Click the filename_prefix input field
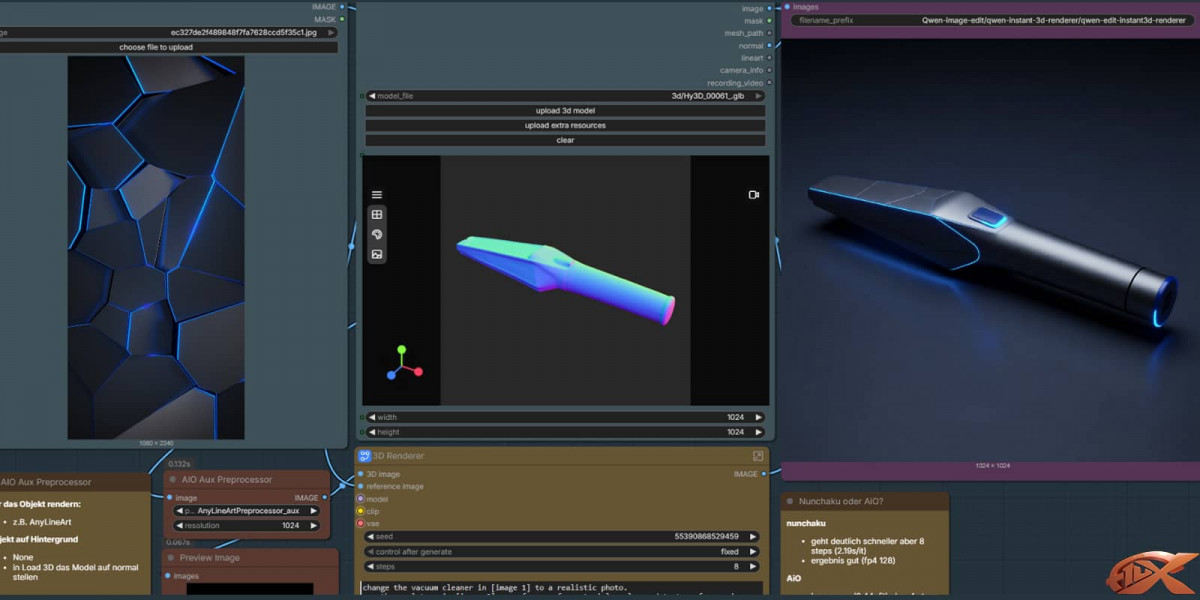The width and height of the screenshot is (1200, 600). click(990, 20)
